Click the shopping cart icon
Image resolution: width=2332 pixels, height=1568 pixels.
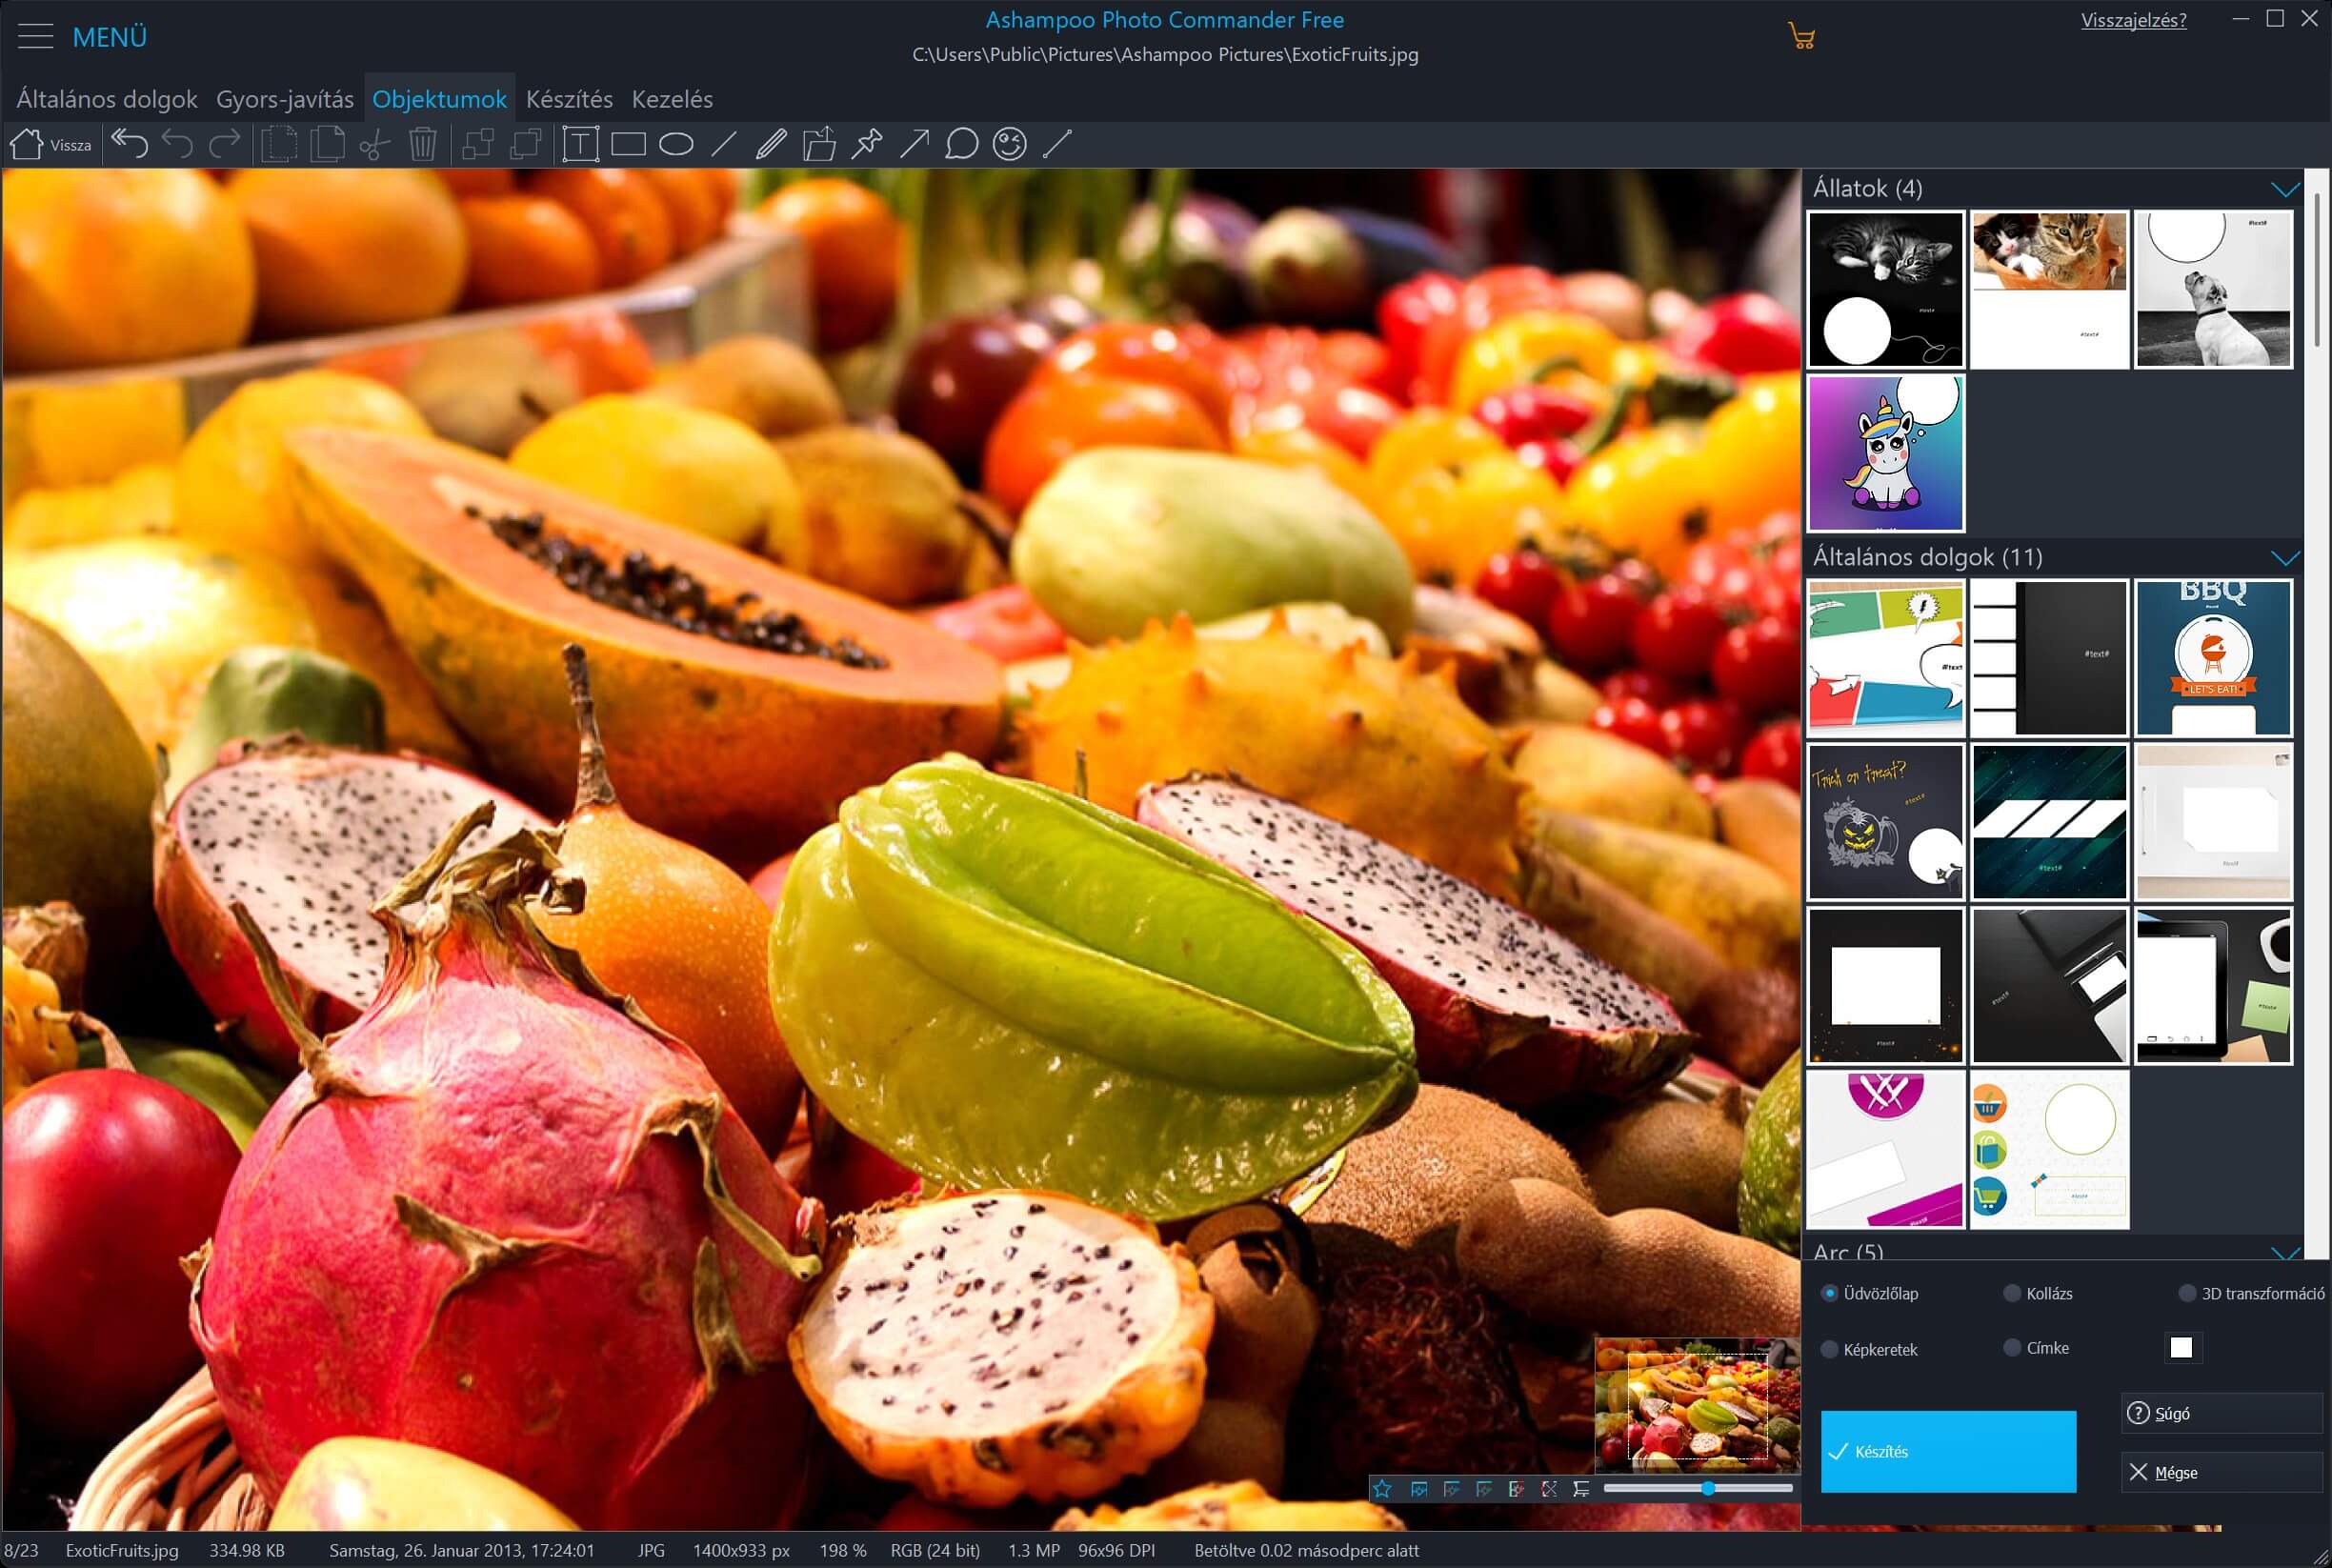click(x=1802, y=37)
